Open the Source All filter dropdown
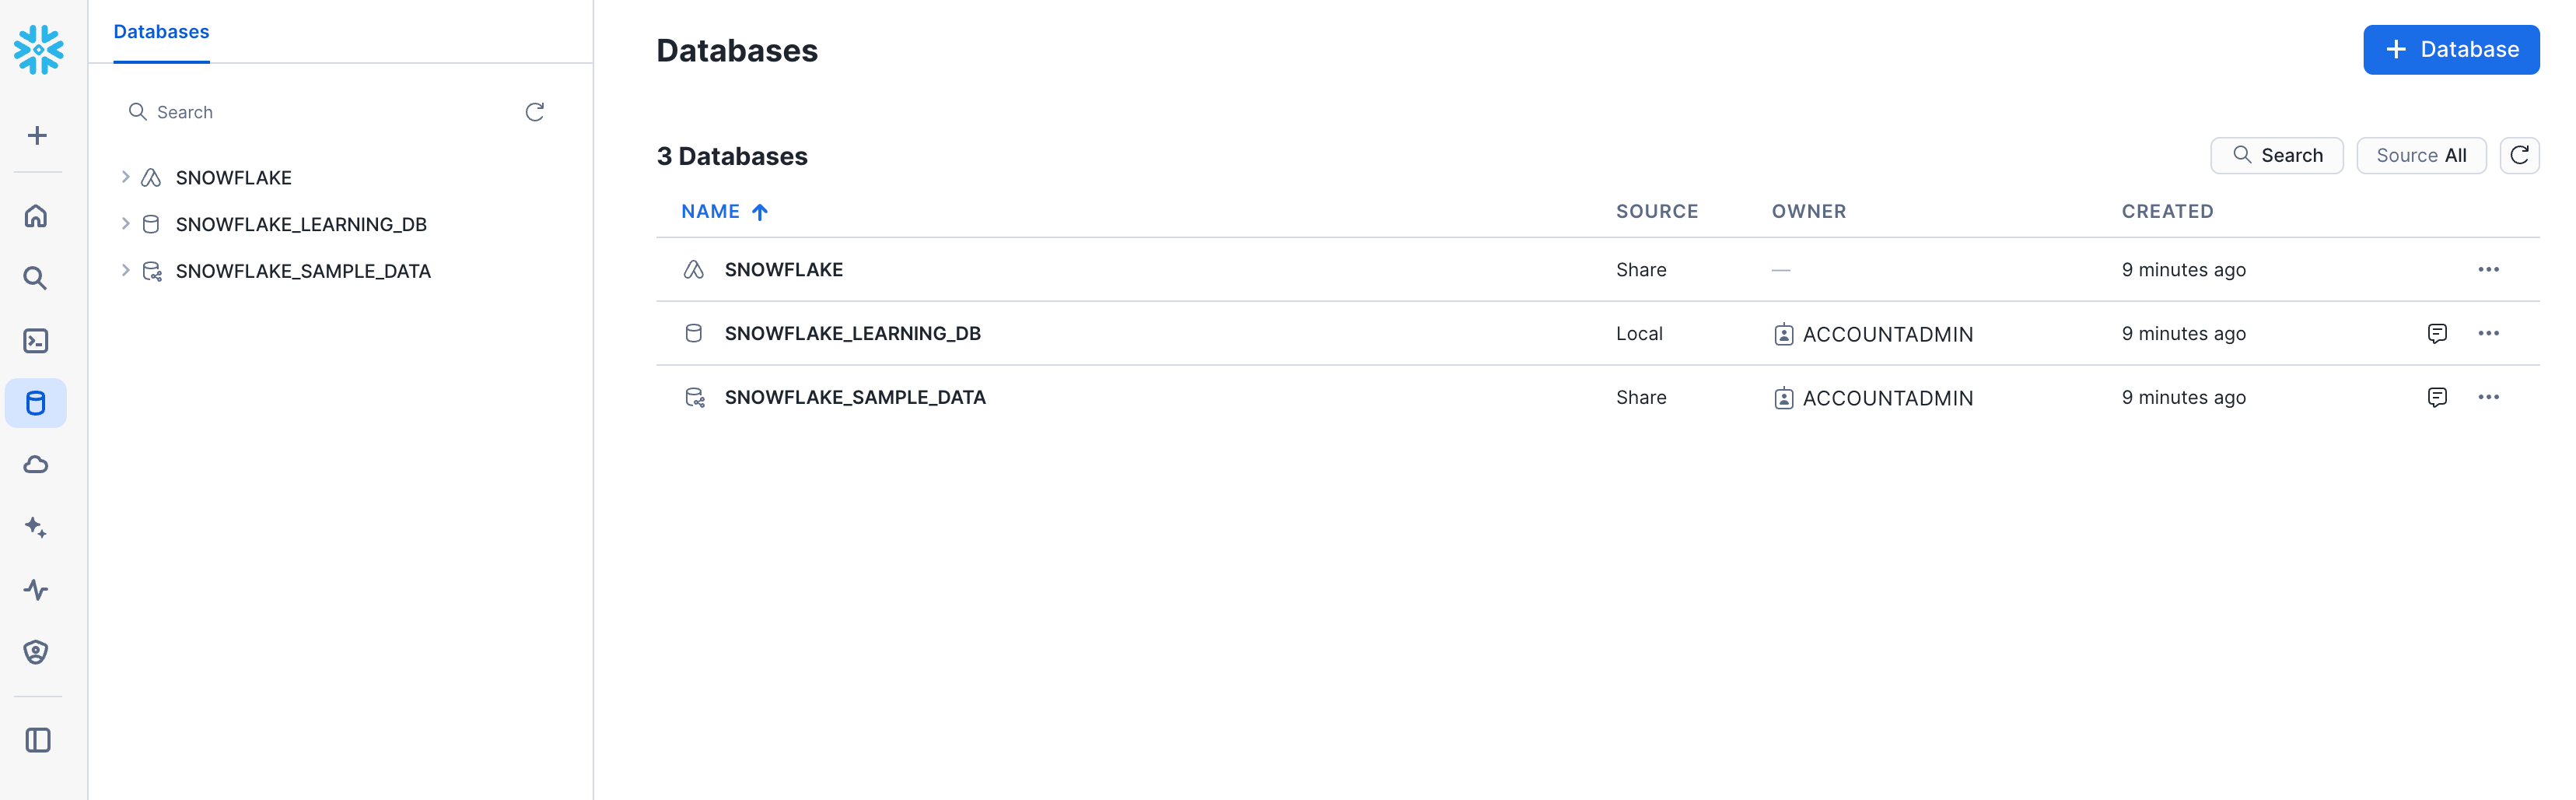 coord(2420,155)
